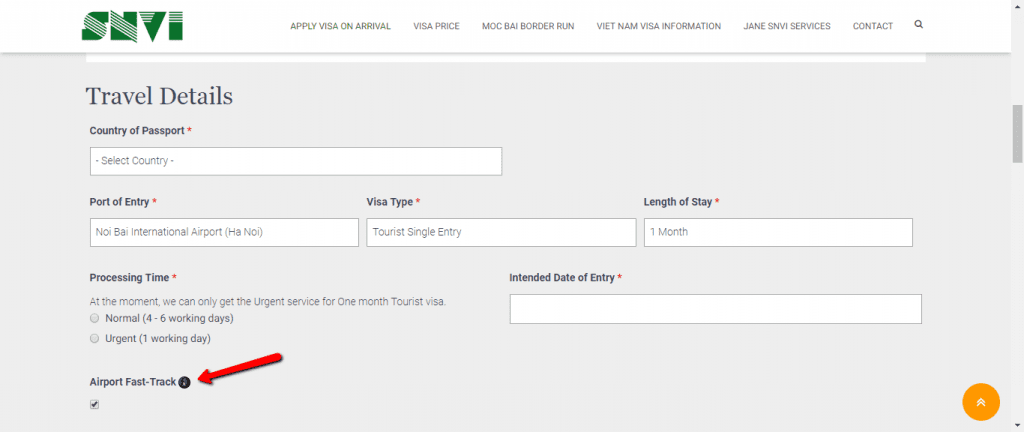Click the Airport Fast-Track label
Image resolution: width=1024 pixels, height=432 pixels.
(x=133, y=382)
